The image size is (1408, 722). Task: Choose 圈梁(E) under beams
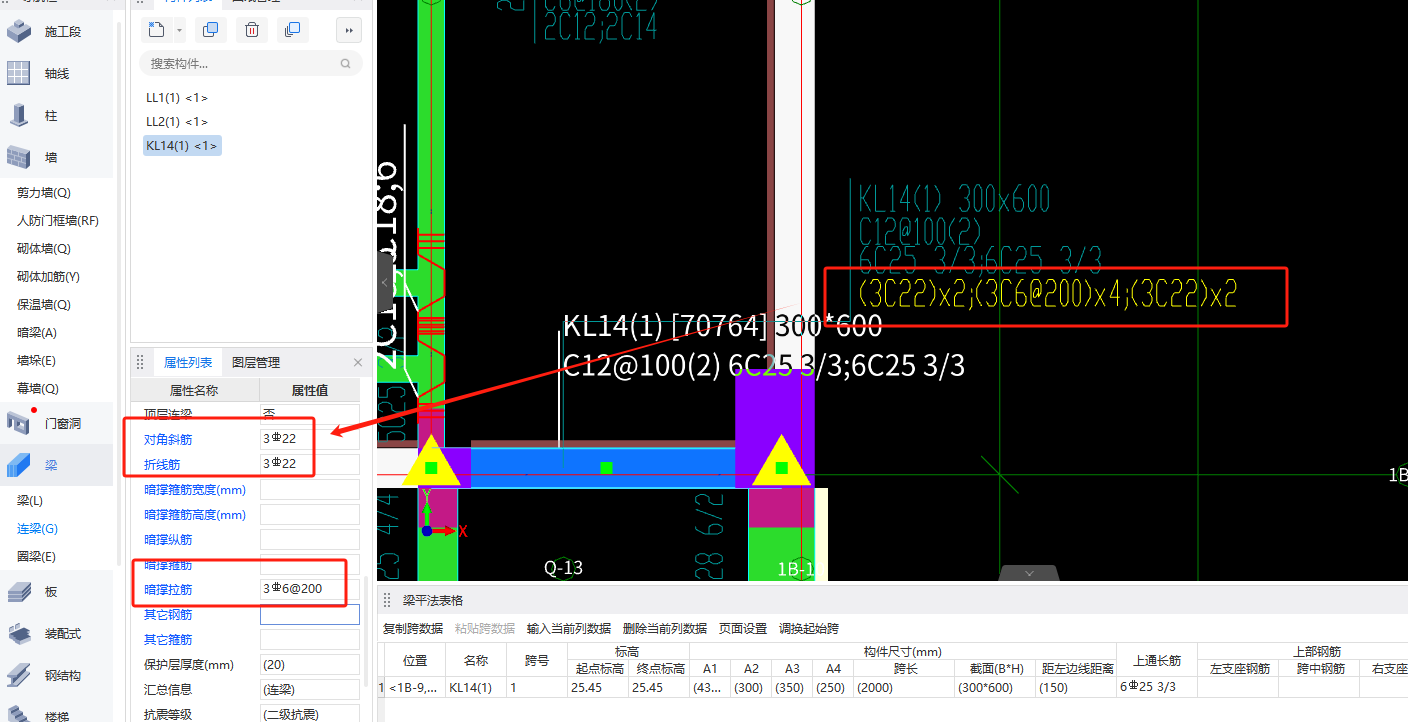click(36, 557)
